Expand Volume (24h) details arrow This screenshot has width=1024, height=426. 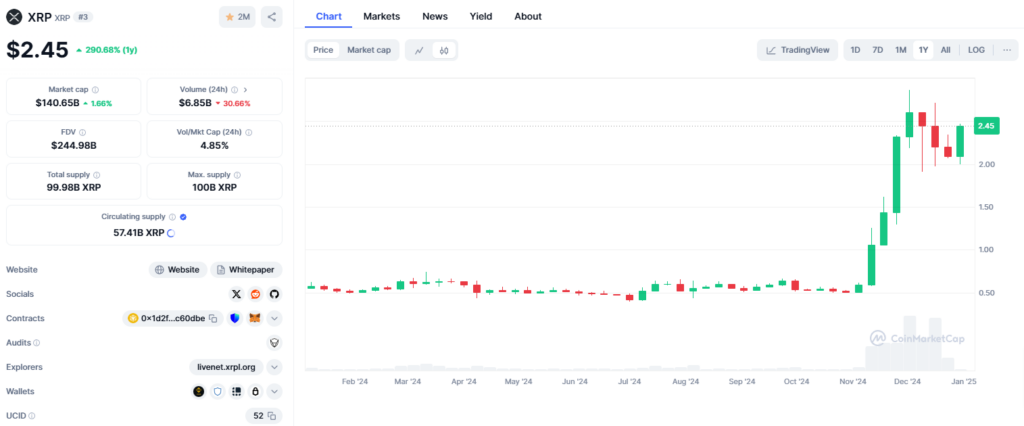tap(245, 90)
